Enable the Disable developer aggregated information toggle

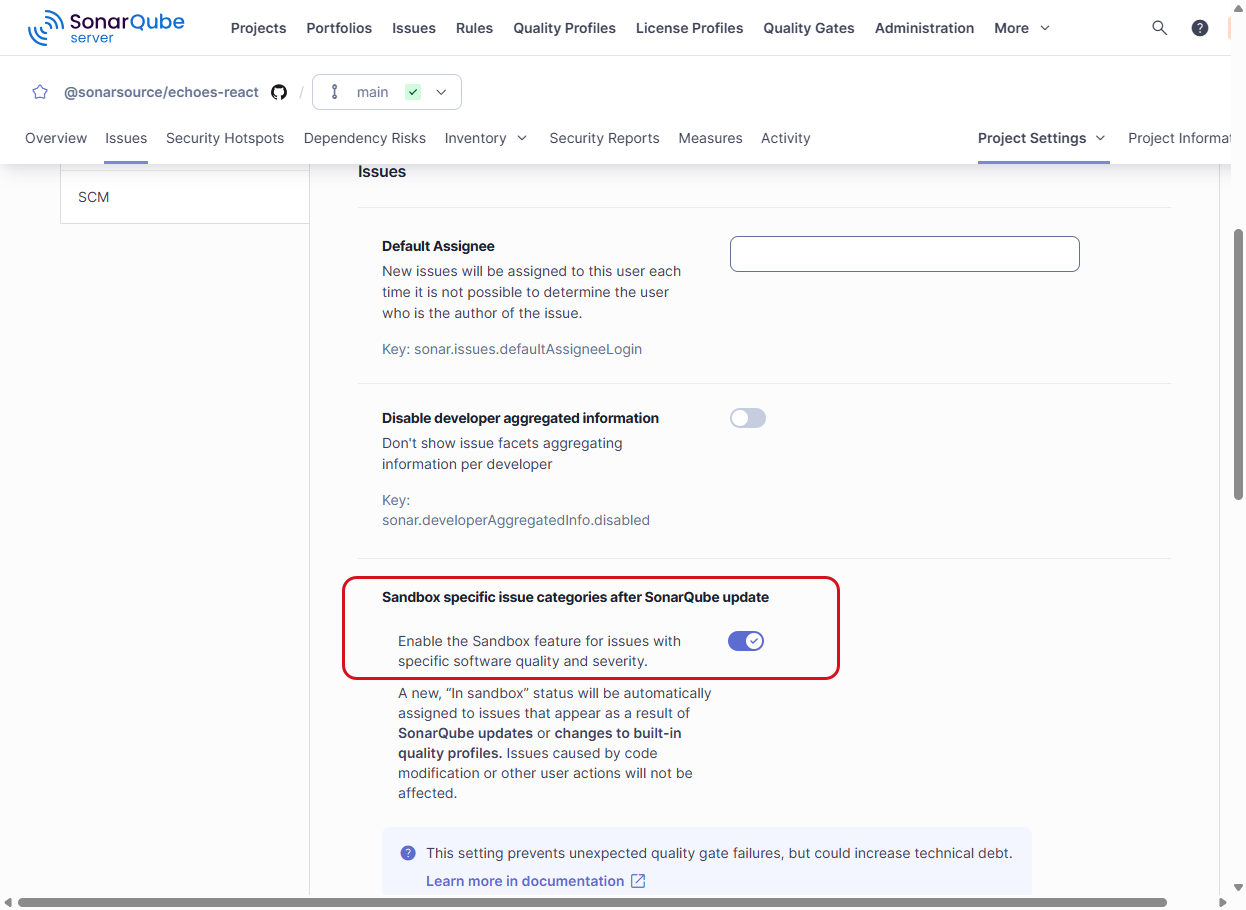[747, 418]
